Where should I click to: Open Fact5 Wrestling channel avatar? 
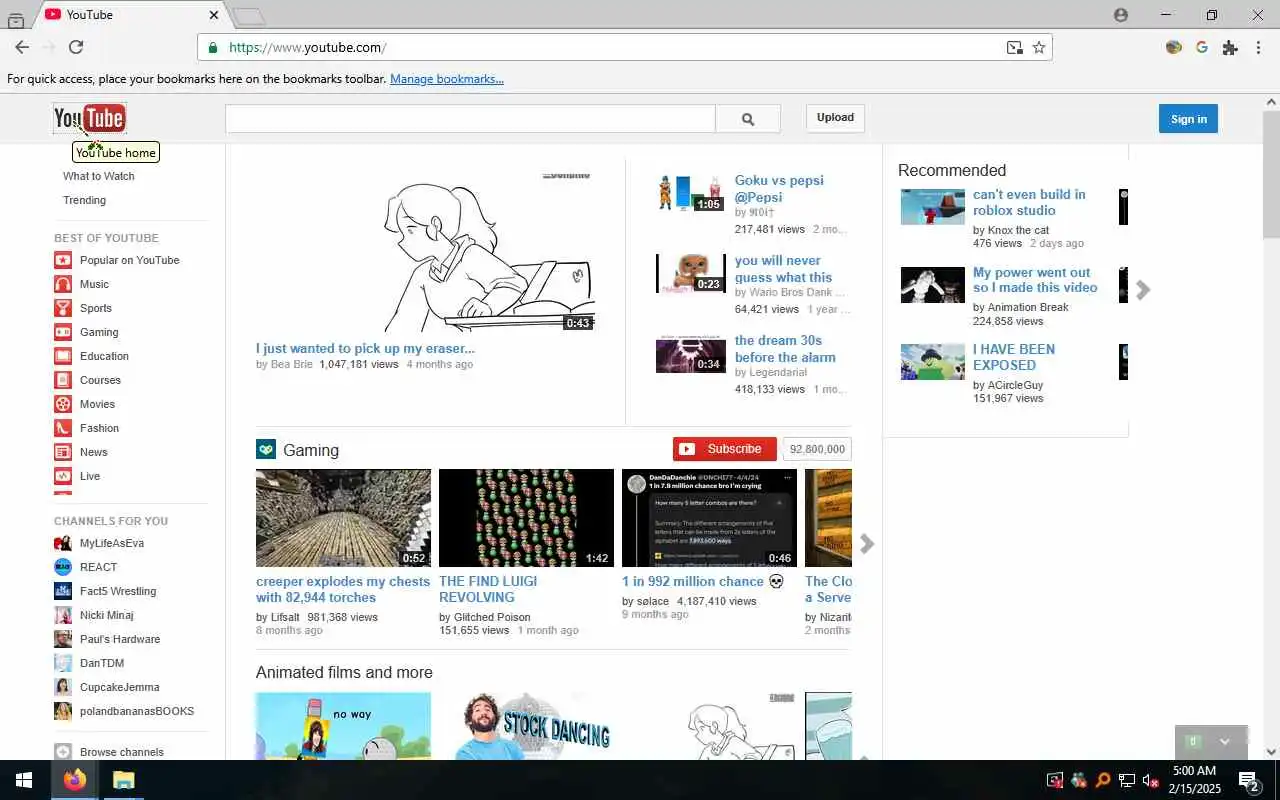(63, 591)
